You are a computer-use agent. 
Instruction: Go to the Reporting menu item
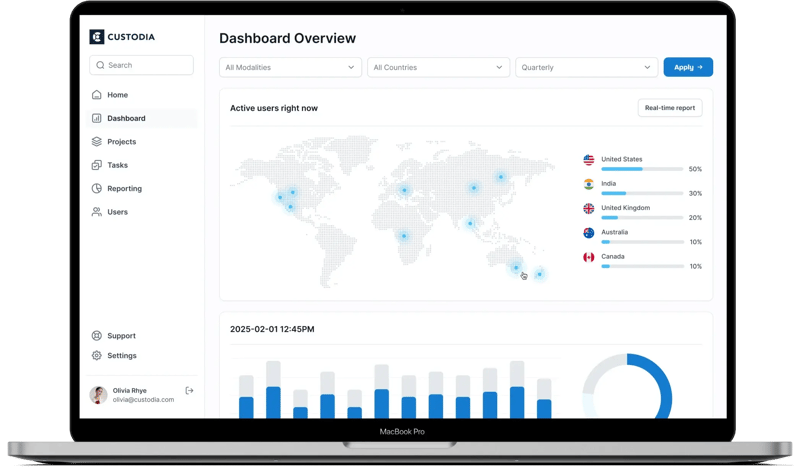124,188
